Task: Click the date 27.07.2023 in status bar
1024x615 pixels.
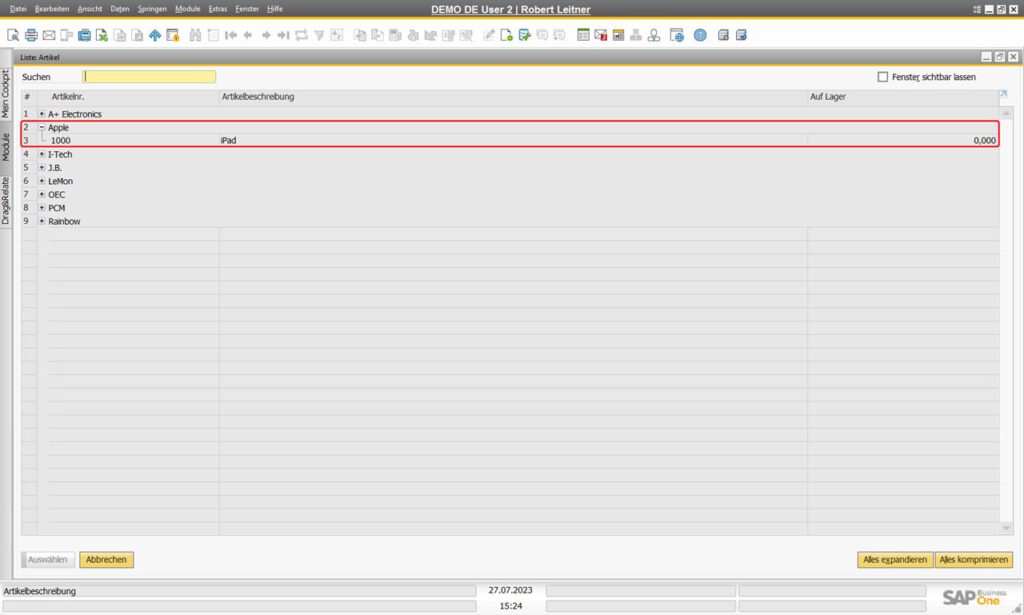Action: [511, 590]
